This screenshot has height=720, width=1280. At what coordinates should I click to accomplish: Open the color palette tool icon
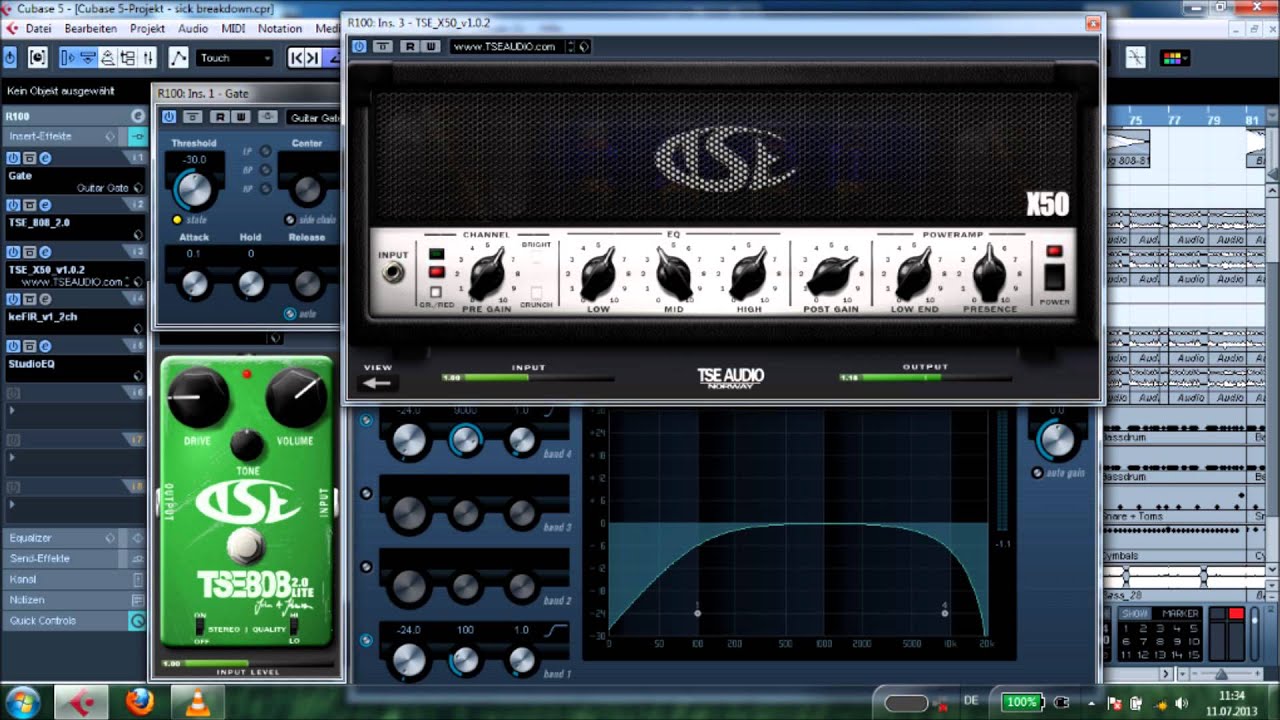(x=1174, y=58)
